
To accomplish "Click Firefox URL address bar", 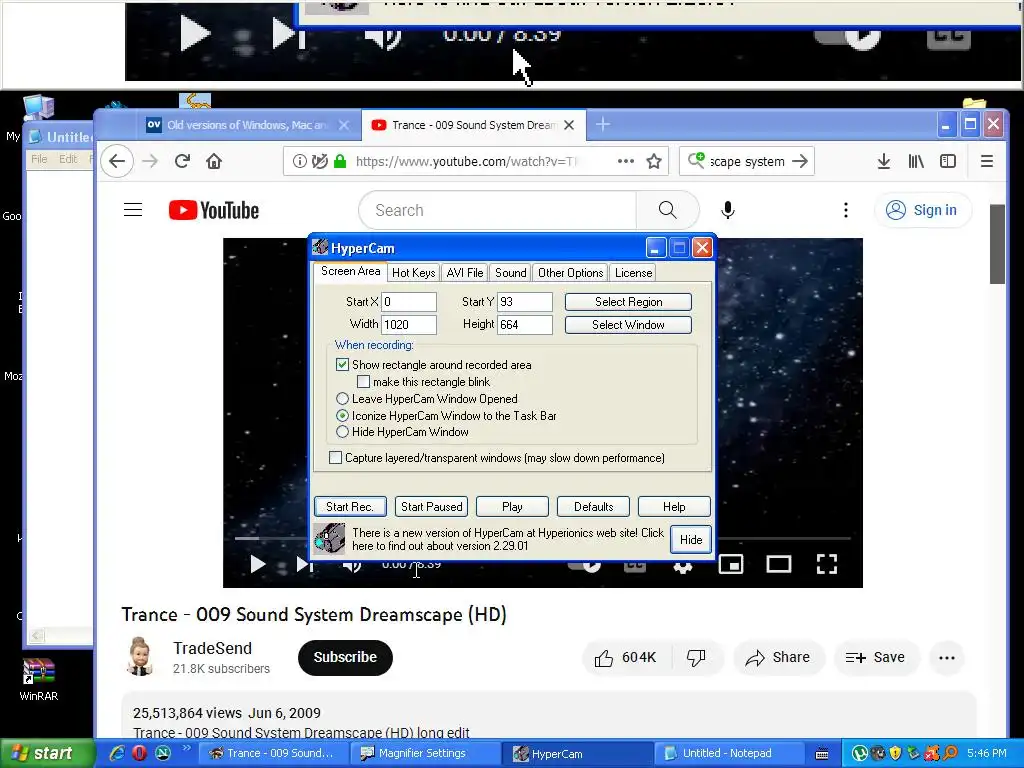I will coord(477,161).
